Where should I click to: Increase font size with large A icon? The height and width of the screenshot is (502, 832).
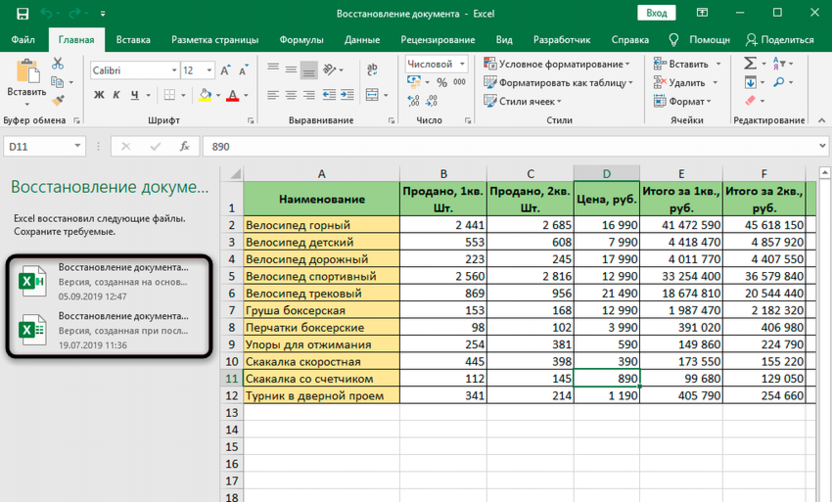[225, 71]
